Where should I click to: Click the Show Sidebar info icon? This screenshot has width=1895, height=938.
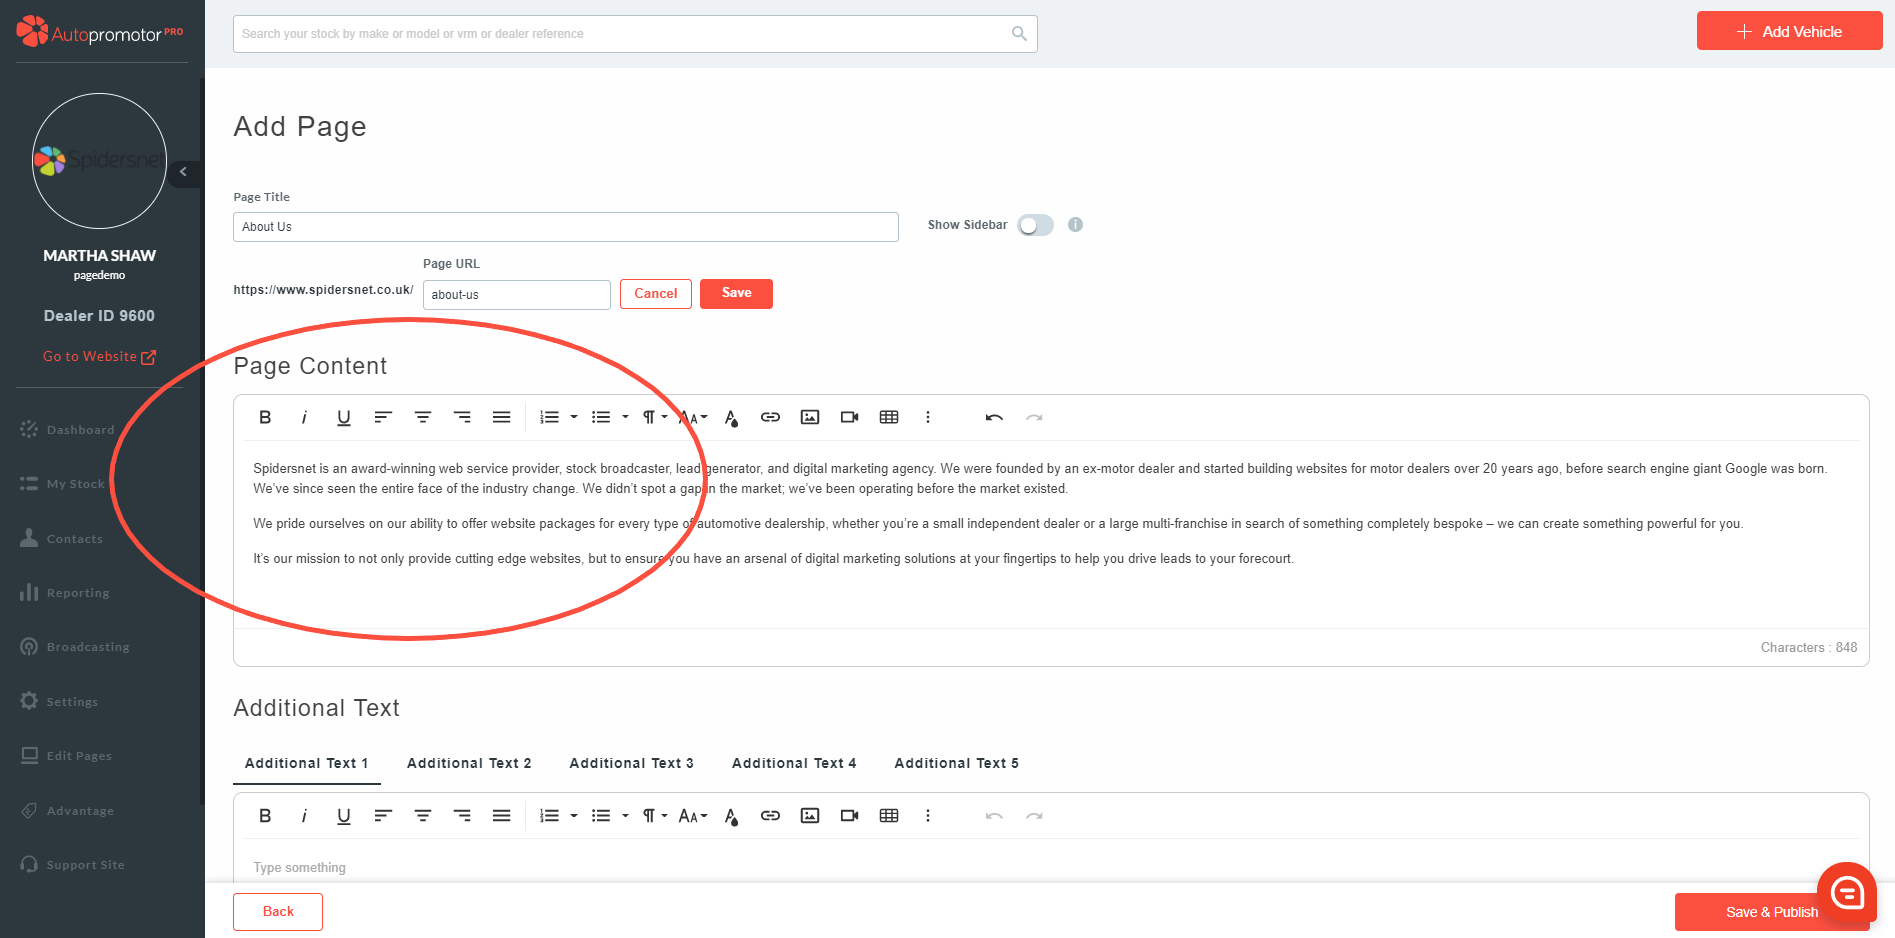tap(1075, 225)
